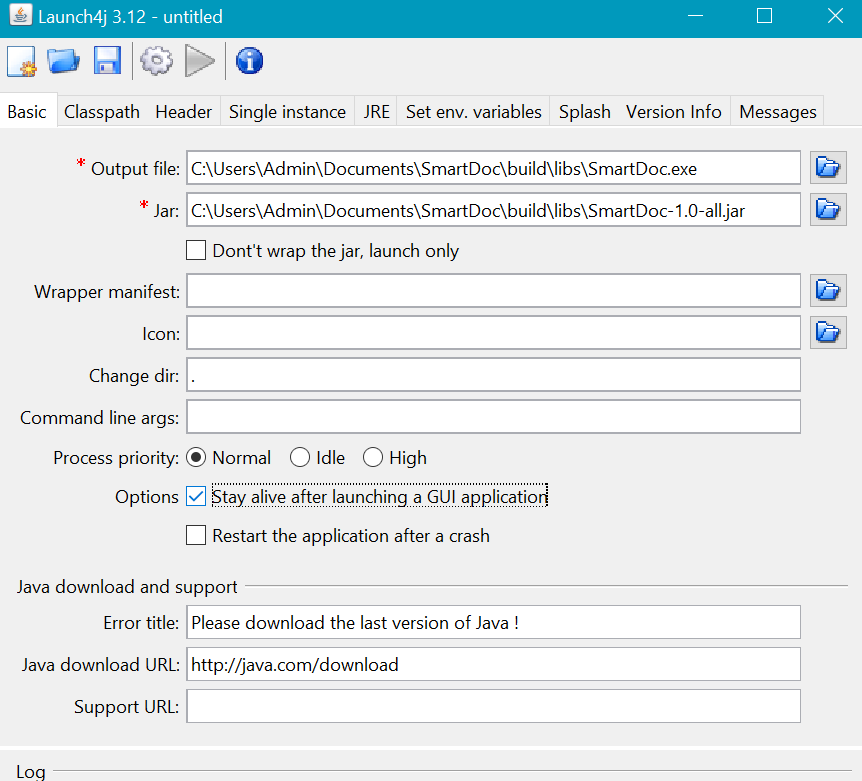The height and width of the screenshot is (781, 862).
Task: Browse for the Wrapper manifest file
Action: pyautogui.click(x=828, y=290)
